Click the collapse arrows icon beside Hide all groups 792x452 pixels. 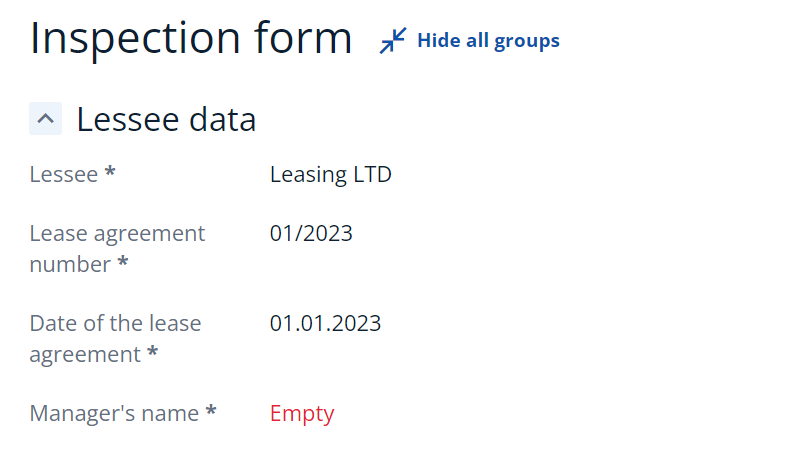[393, 40]
